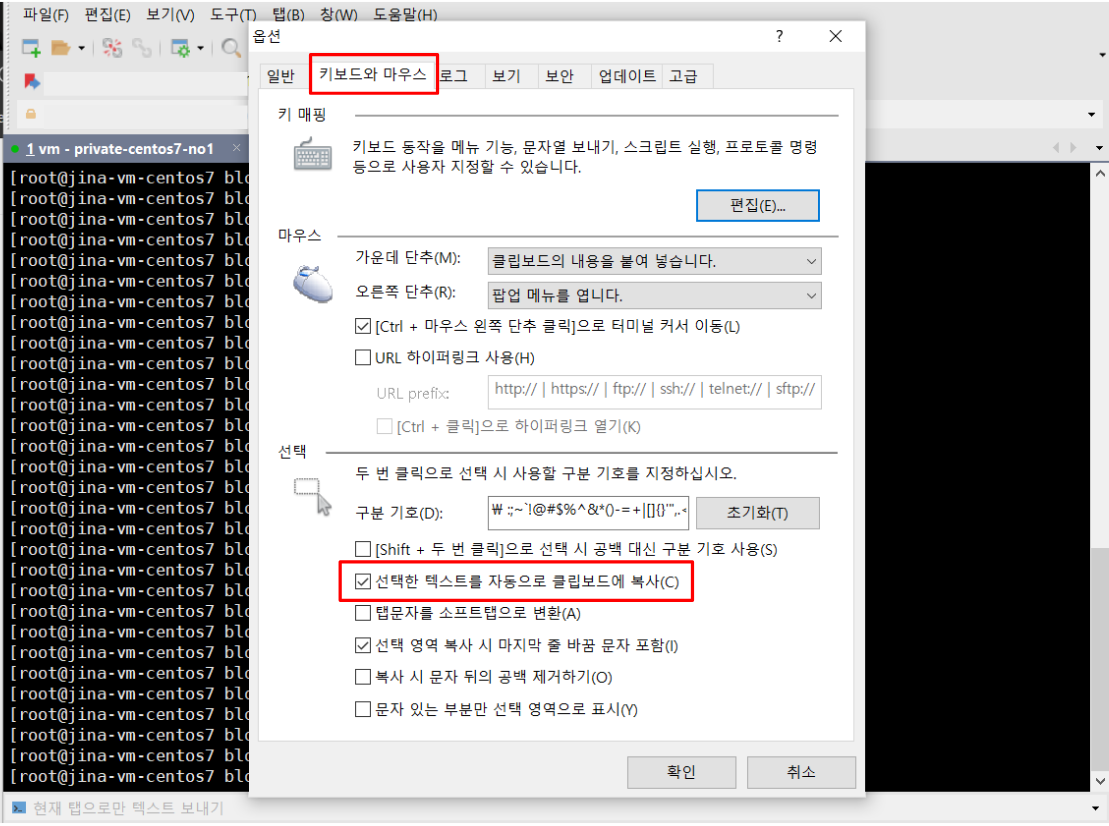Open dropdown arrow next to open folder icon
The height and width of the screenshot is (826, 1109).
pyautogui.click(x=81, y=48)
